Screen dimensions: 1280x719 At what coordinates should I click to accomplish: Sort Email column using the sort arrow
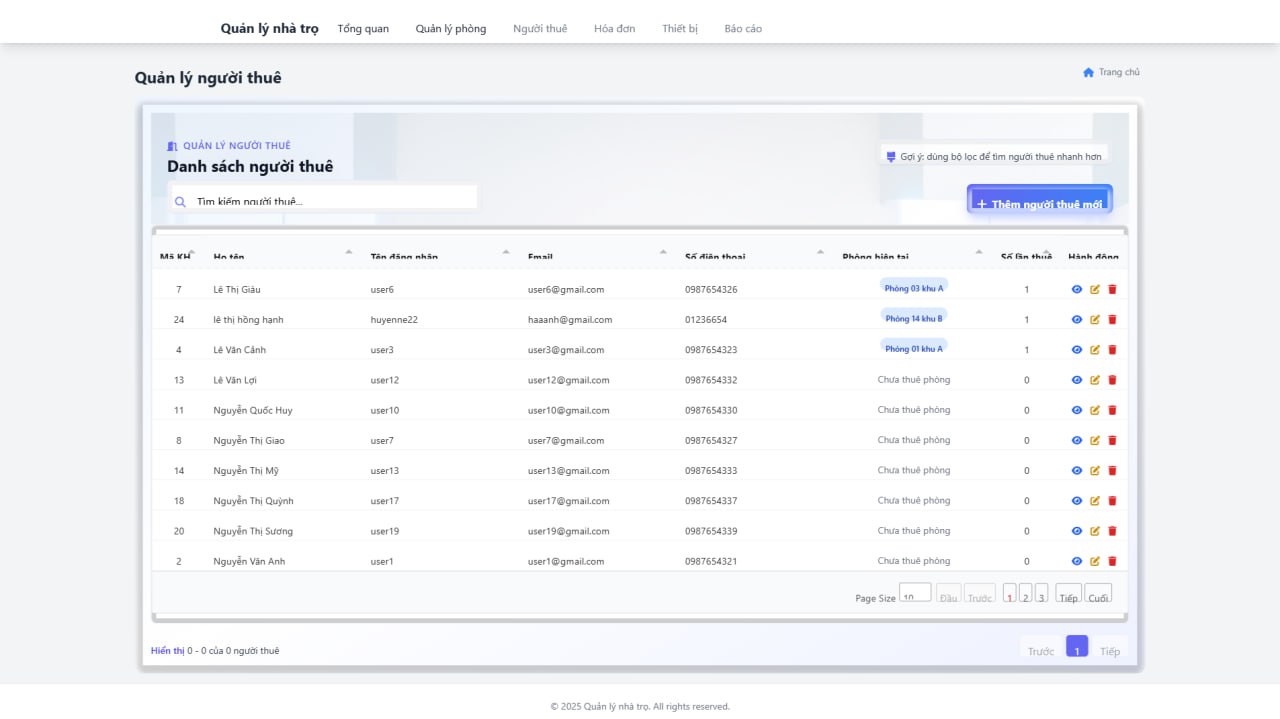click(x=662, y=252)
